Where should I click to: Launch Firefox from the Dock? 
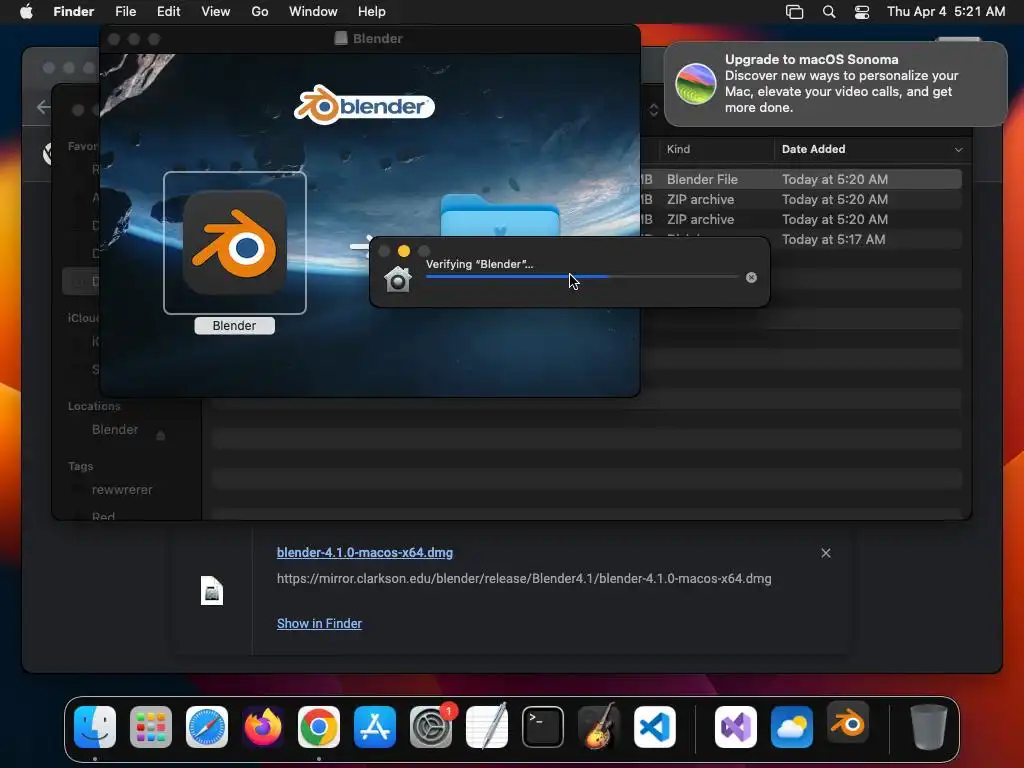[x=263, y=727]
